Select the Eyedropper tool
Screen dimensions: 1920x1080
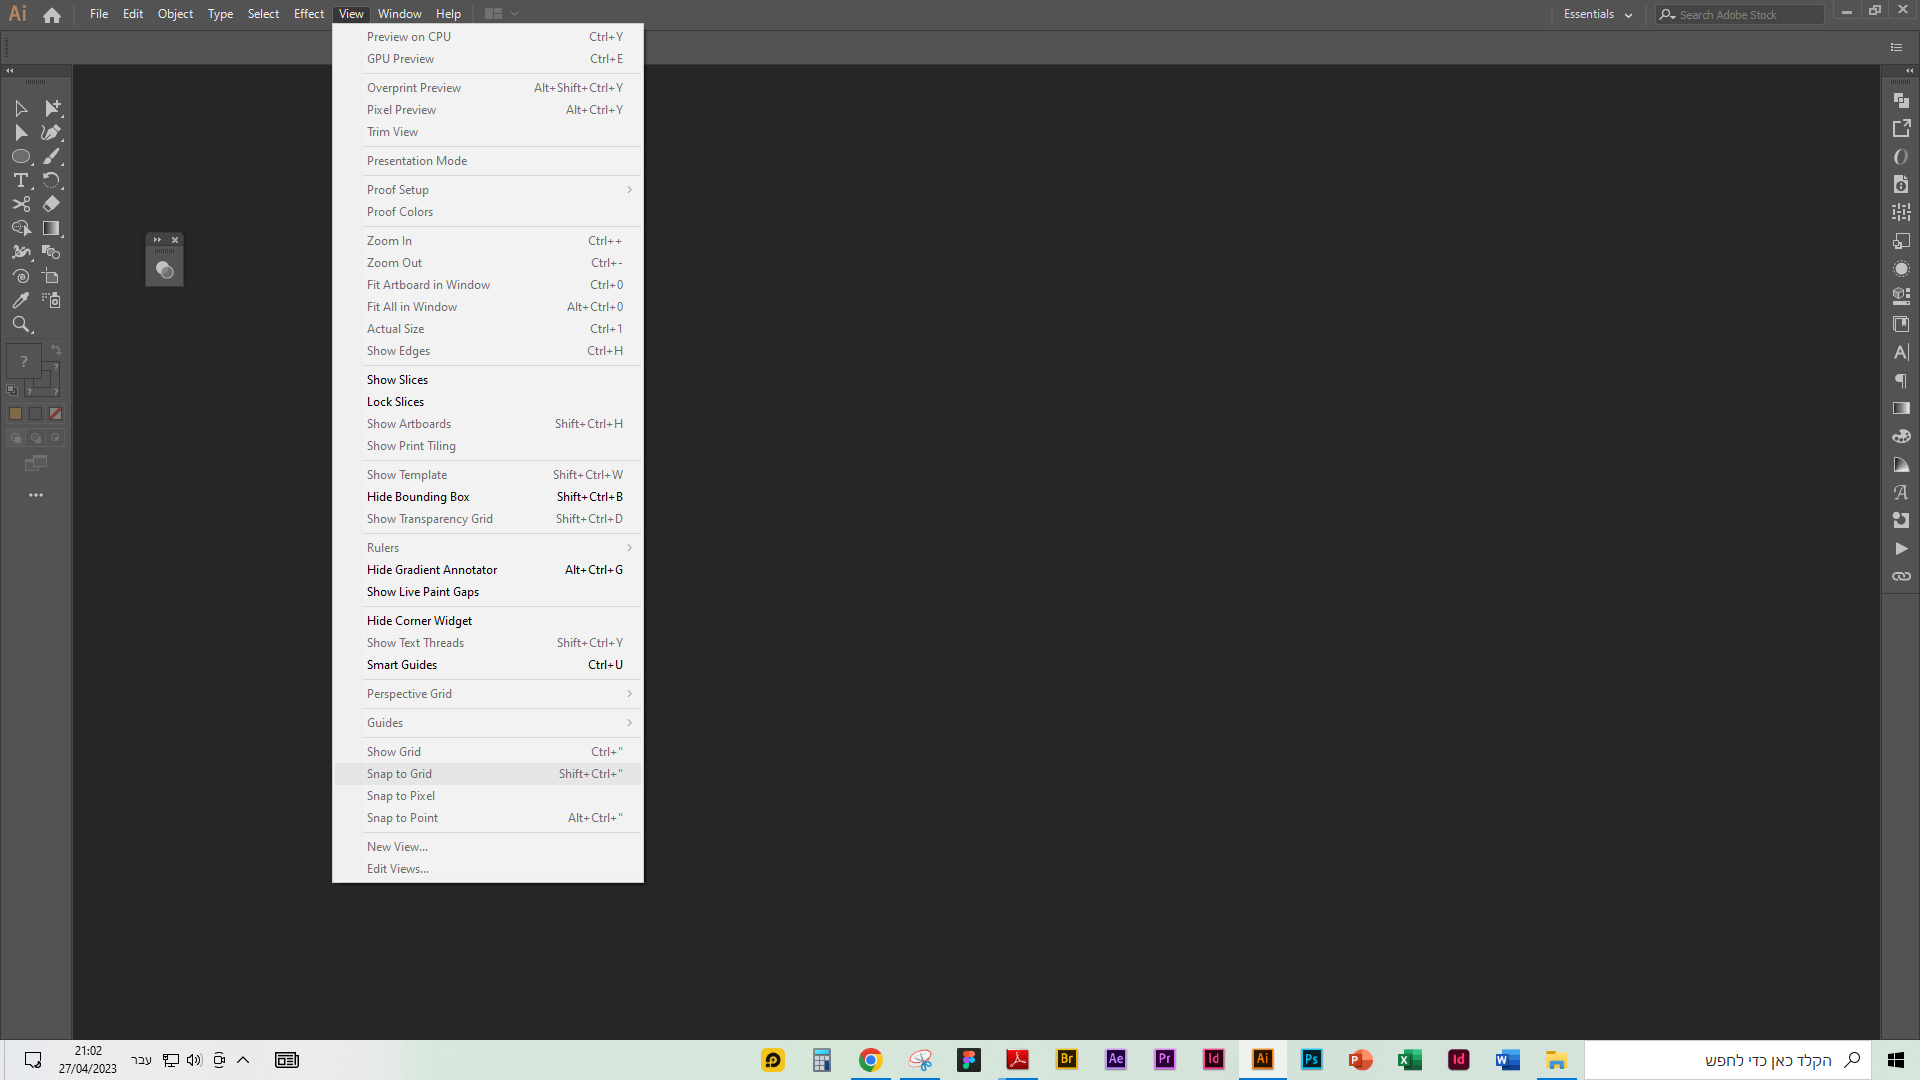[20, 301]
